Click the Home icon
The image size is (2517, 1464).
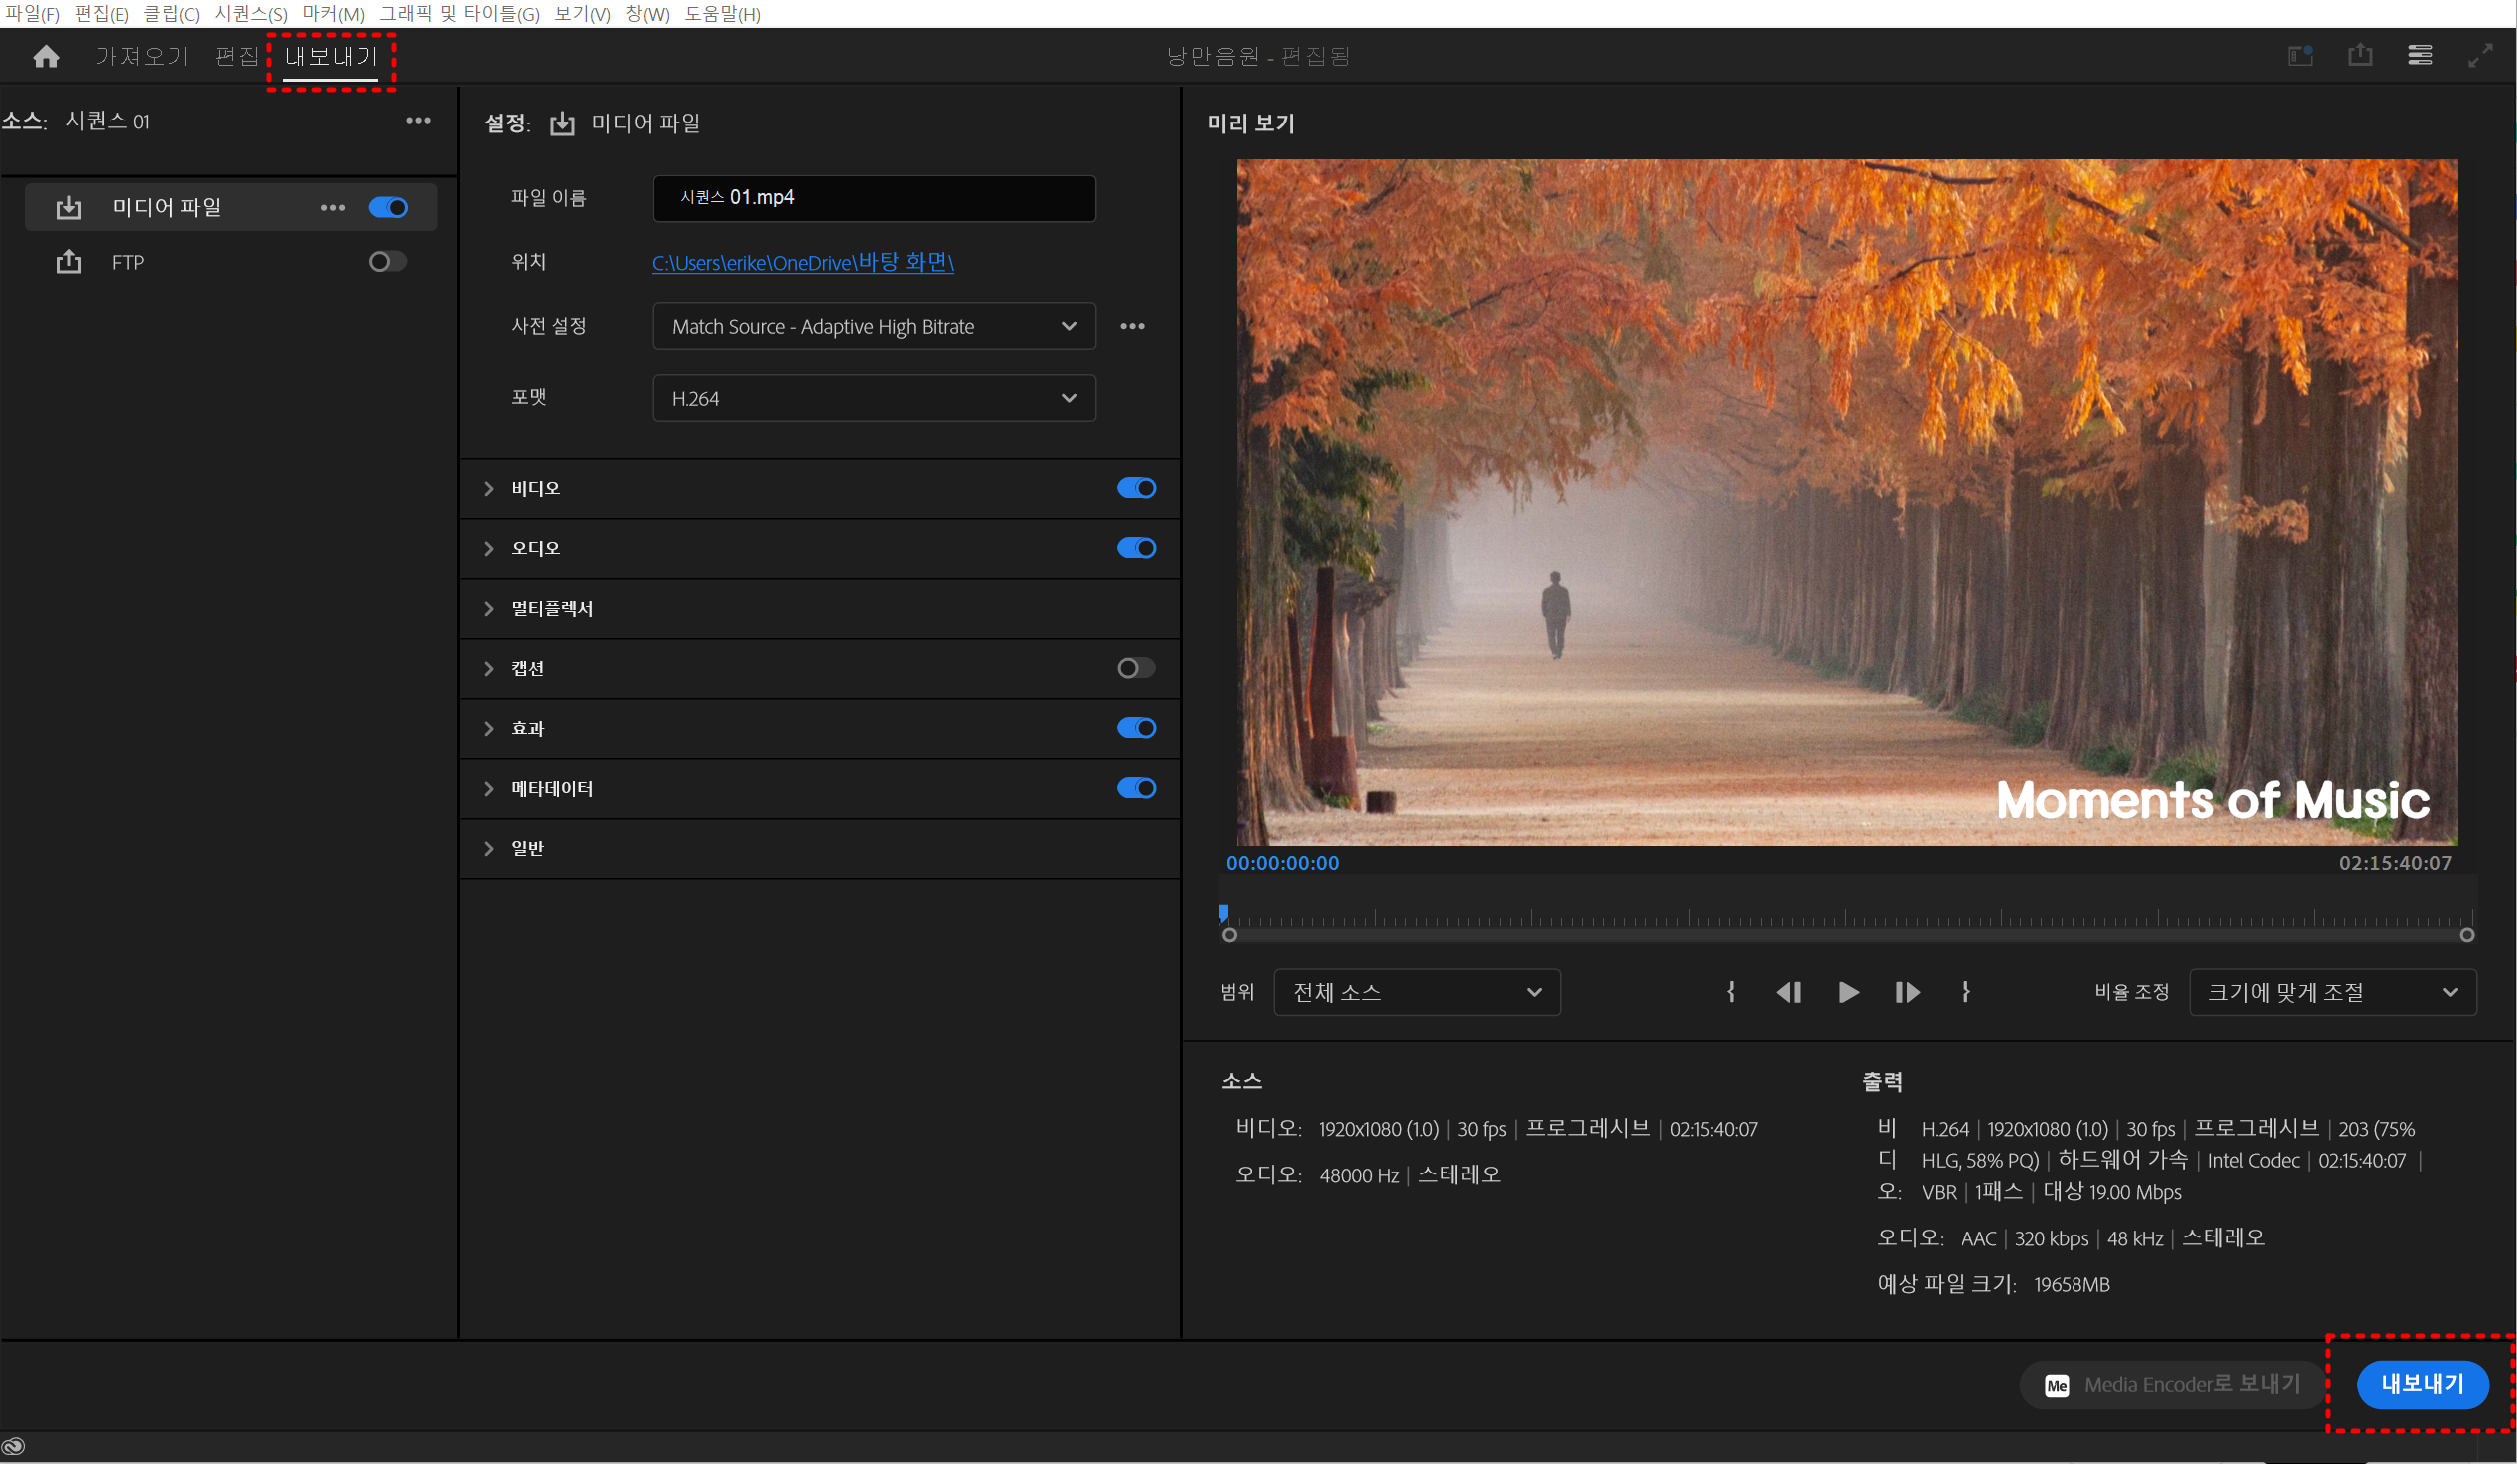[x=46, y=56]
